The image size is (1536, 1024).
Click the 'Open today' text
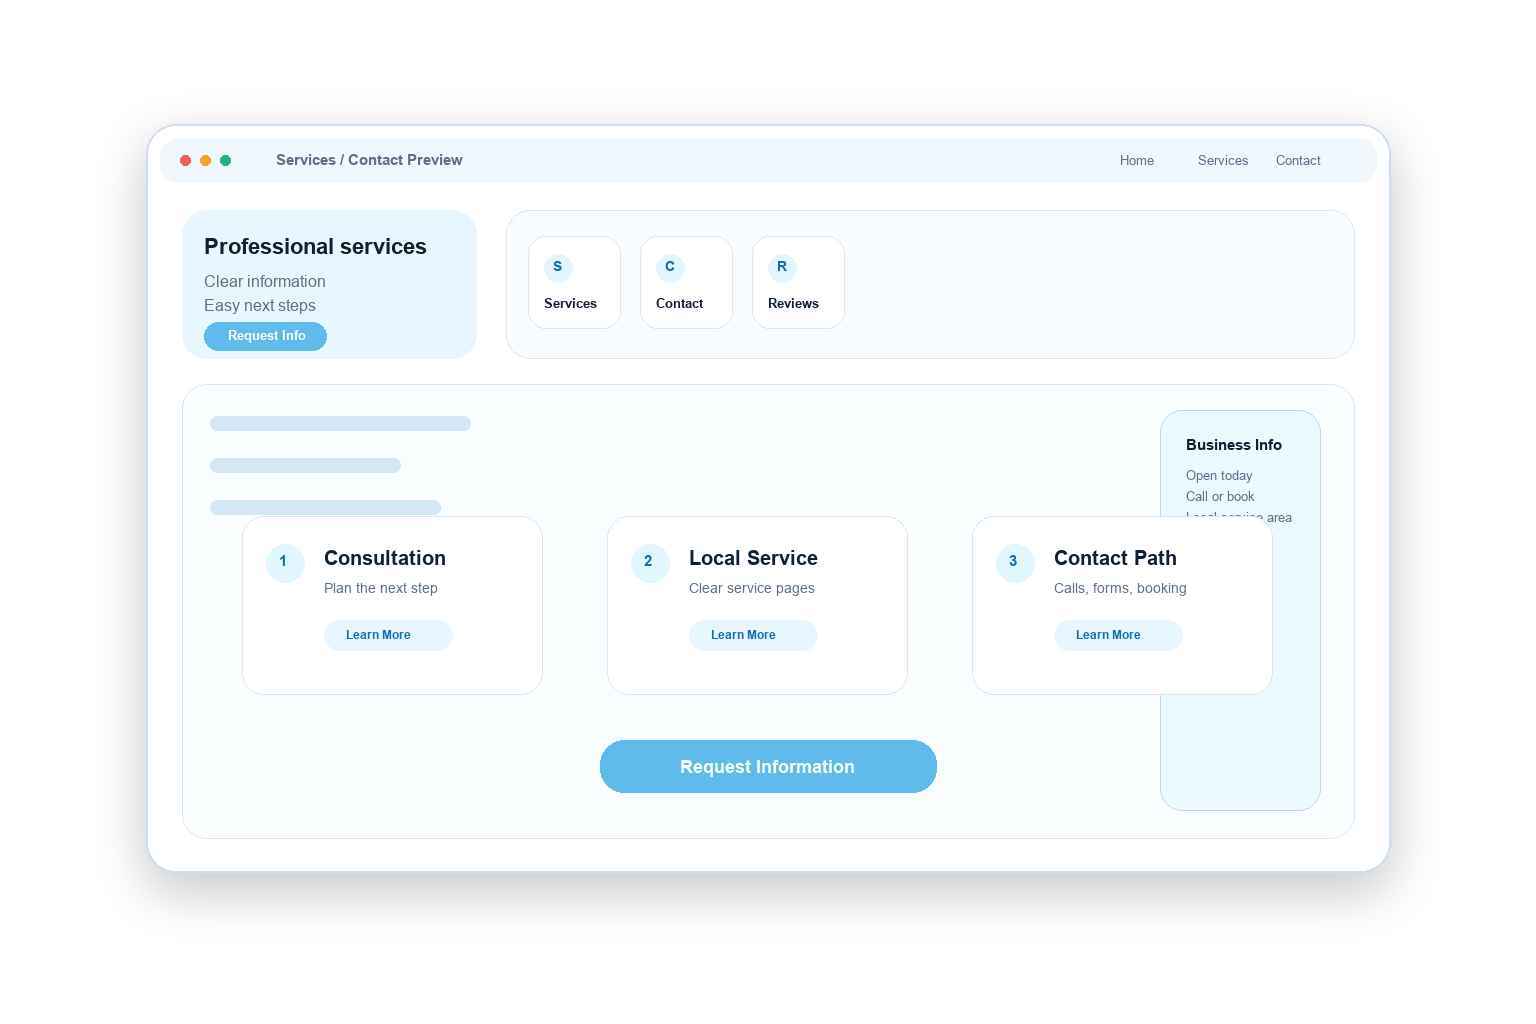1219,476
